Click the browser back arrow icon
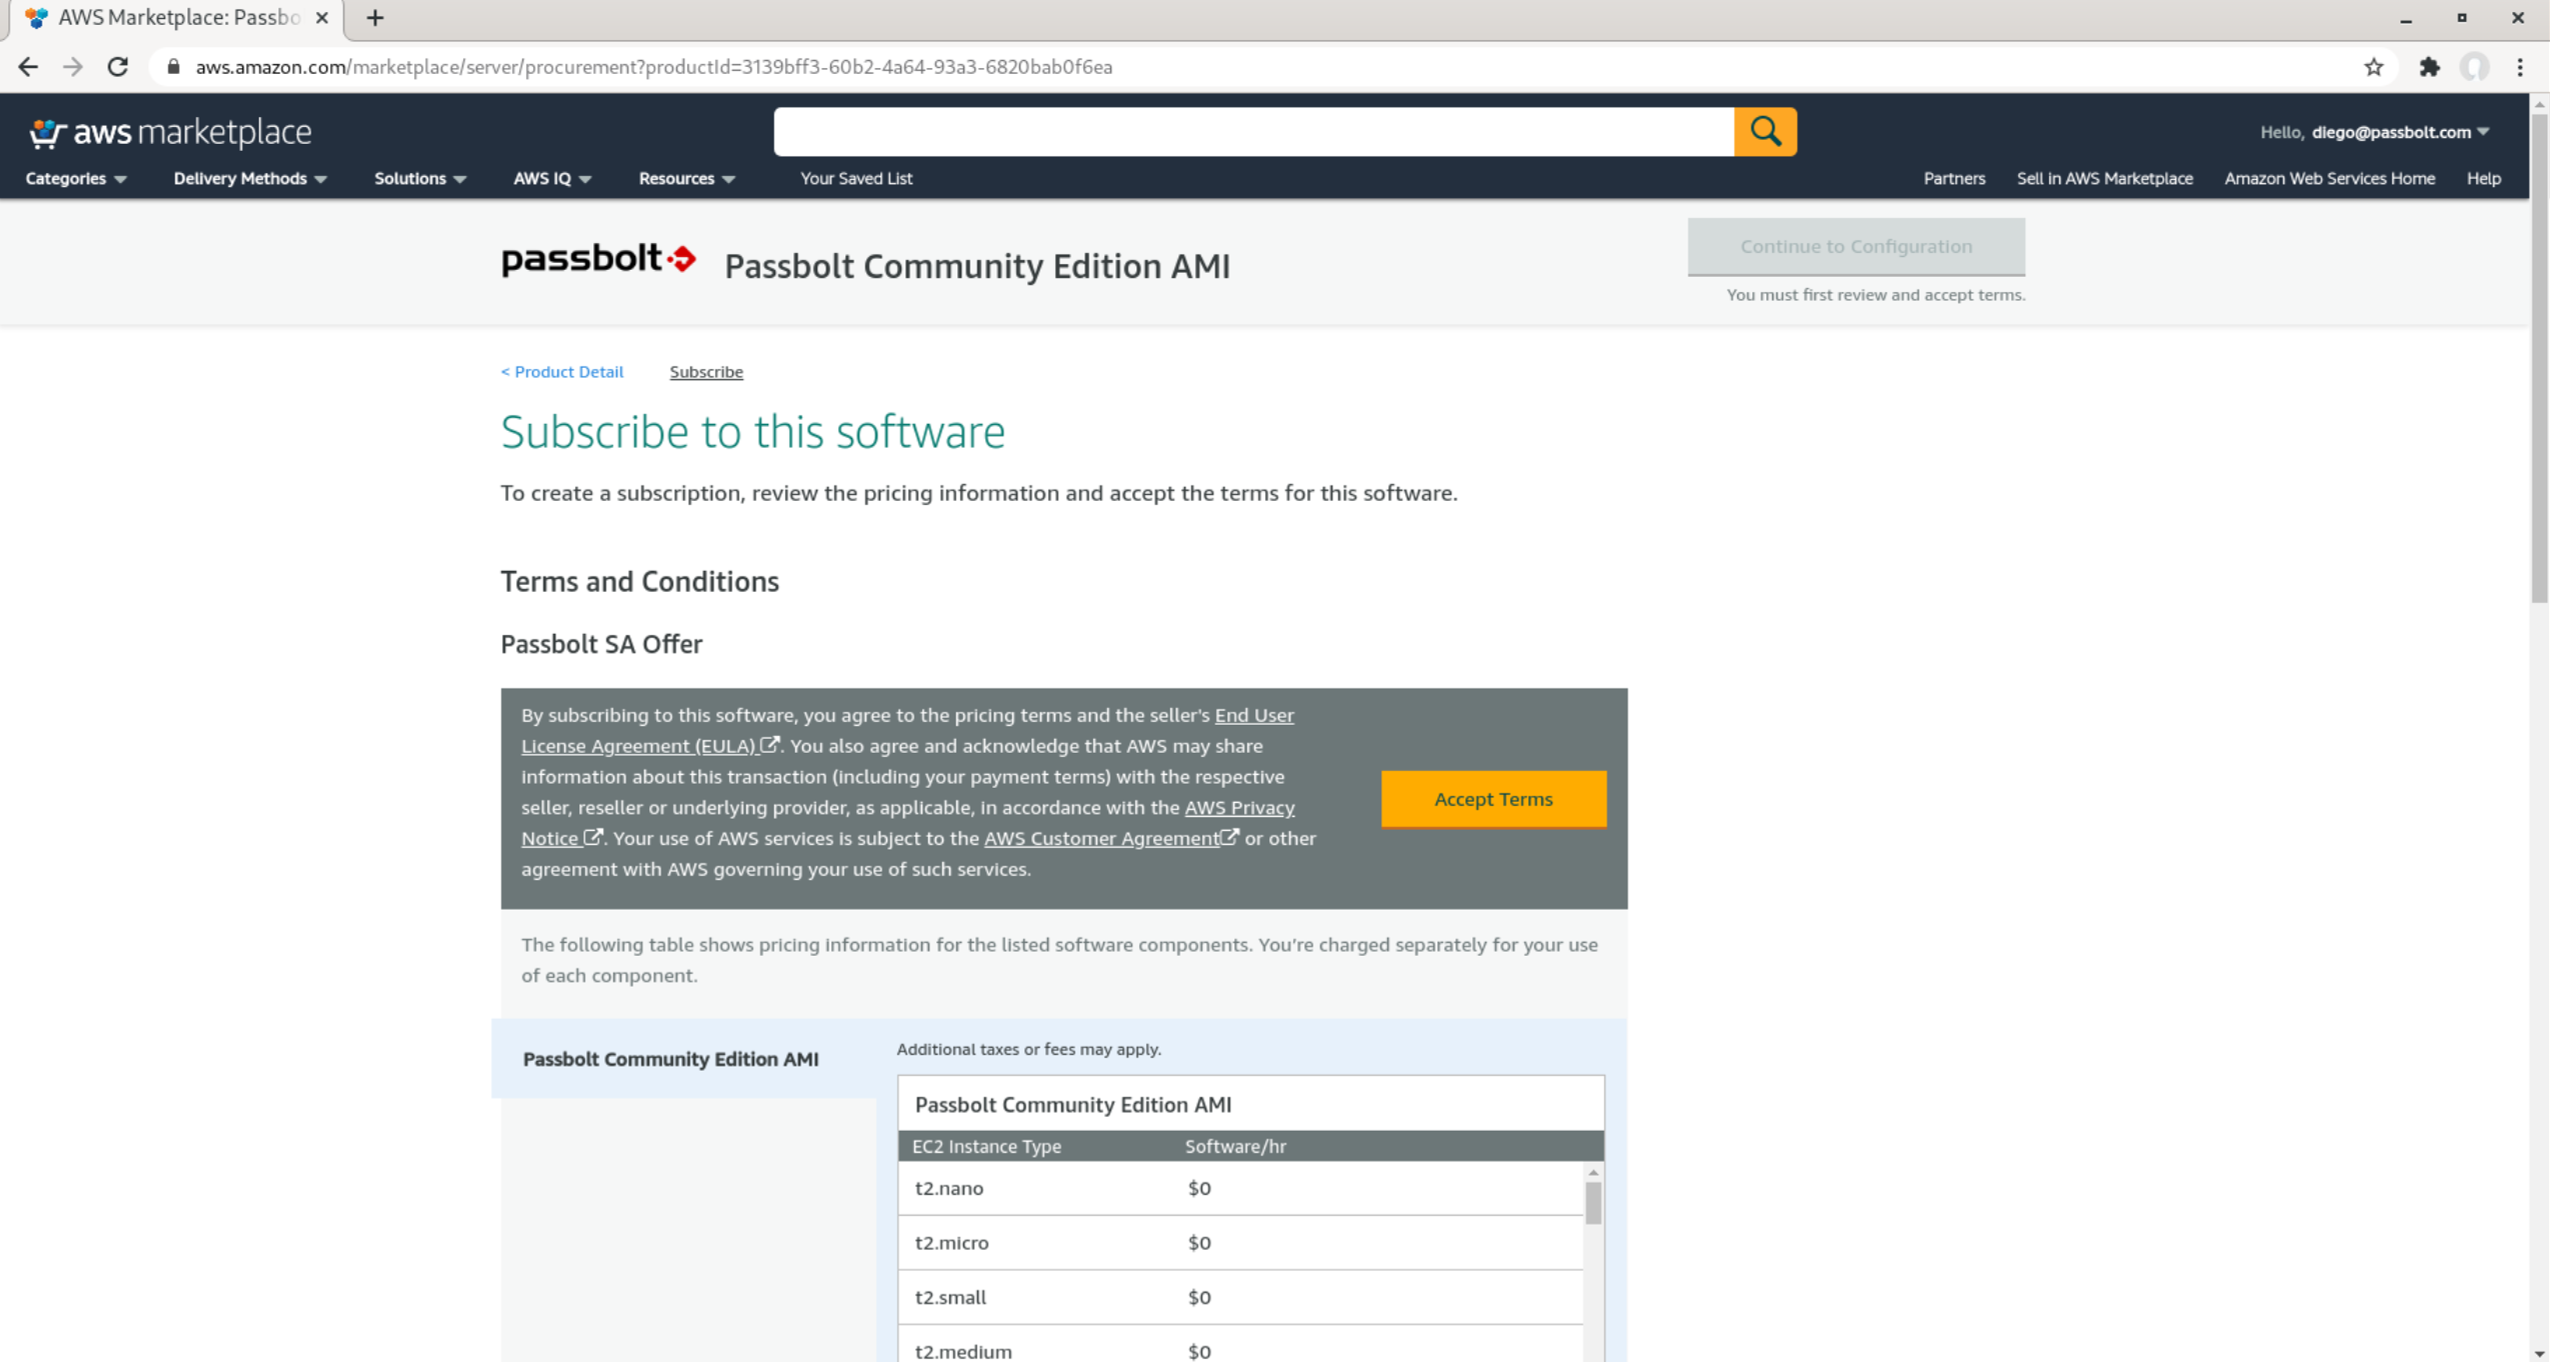2550x1362 pixels. pyautogui.click(x=30, y=66)
